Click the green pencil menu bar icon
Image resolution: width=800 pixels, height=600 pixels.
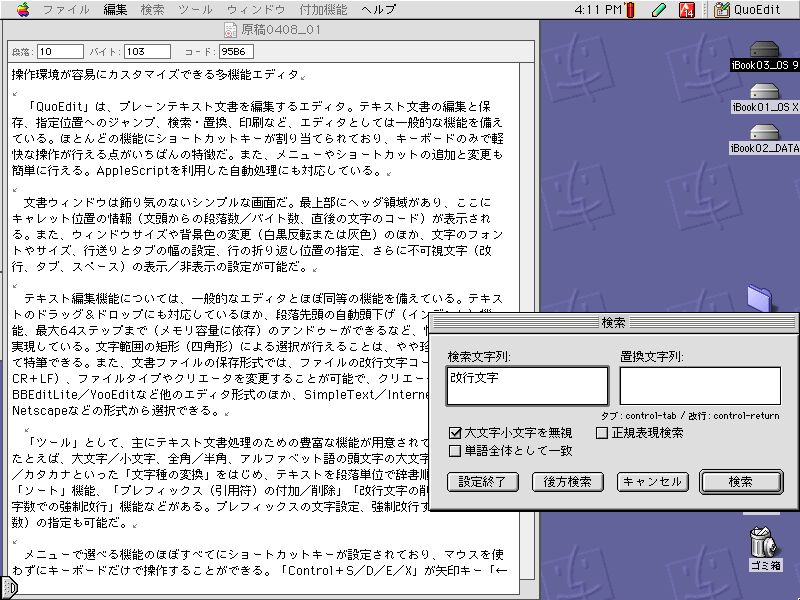point(658,10)
